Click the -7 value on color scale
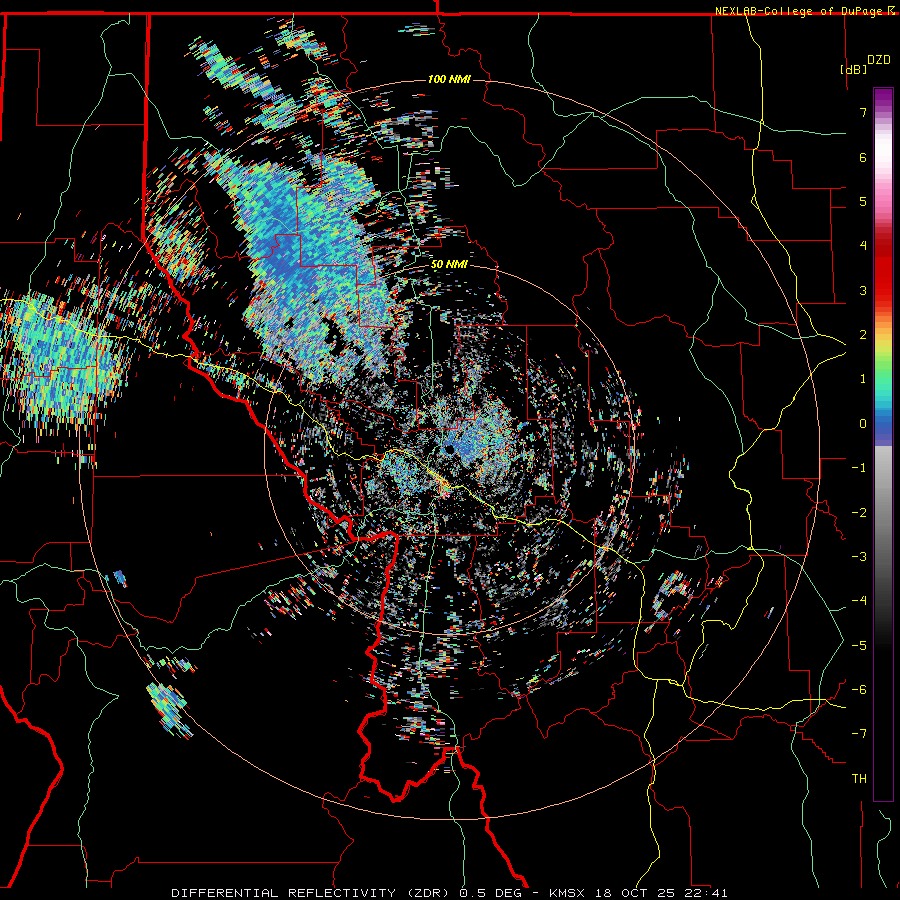Screen dimensions: 900x900 coord(859,734)
